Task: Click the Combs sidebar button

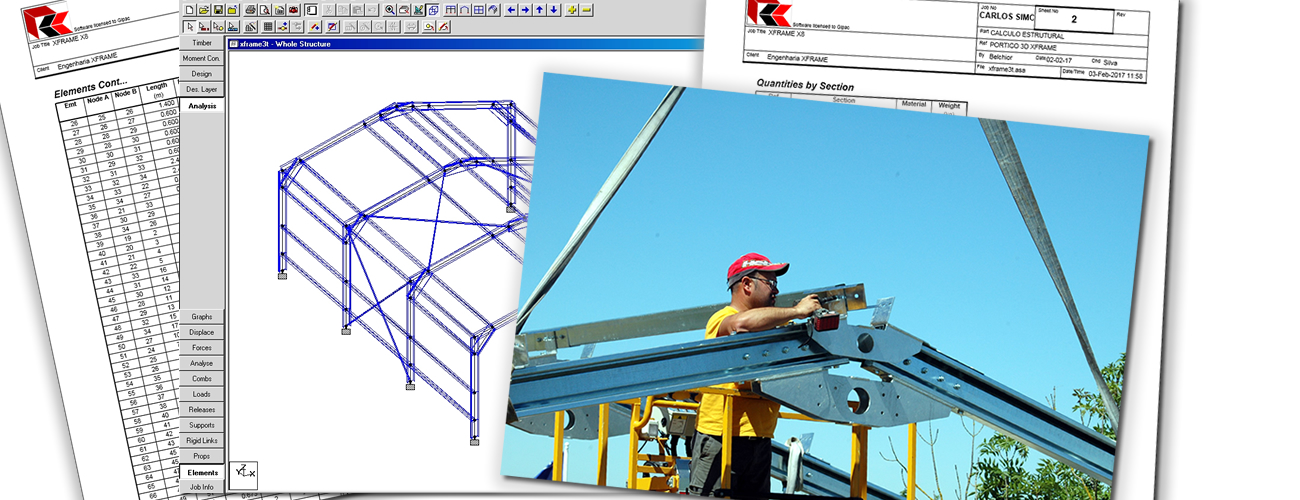Action: pos(202,379)
